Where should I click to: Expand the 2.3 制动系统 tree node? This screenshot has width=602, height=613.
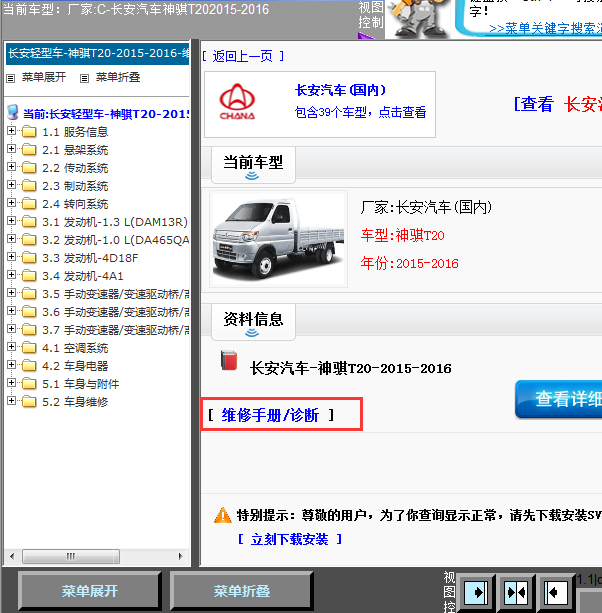click(x=11, y=185)
